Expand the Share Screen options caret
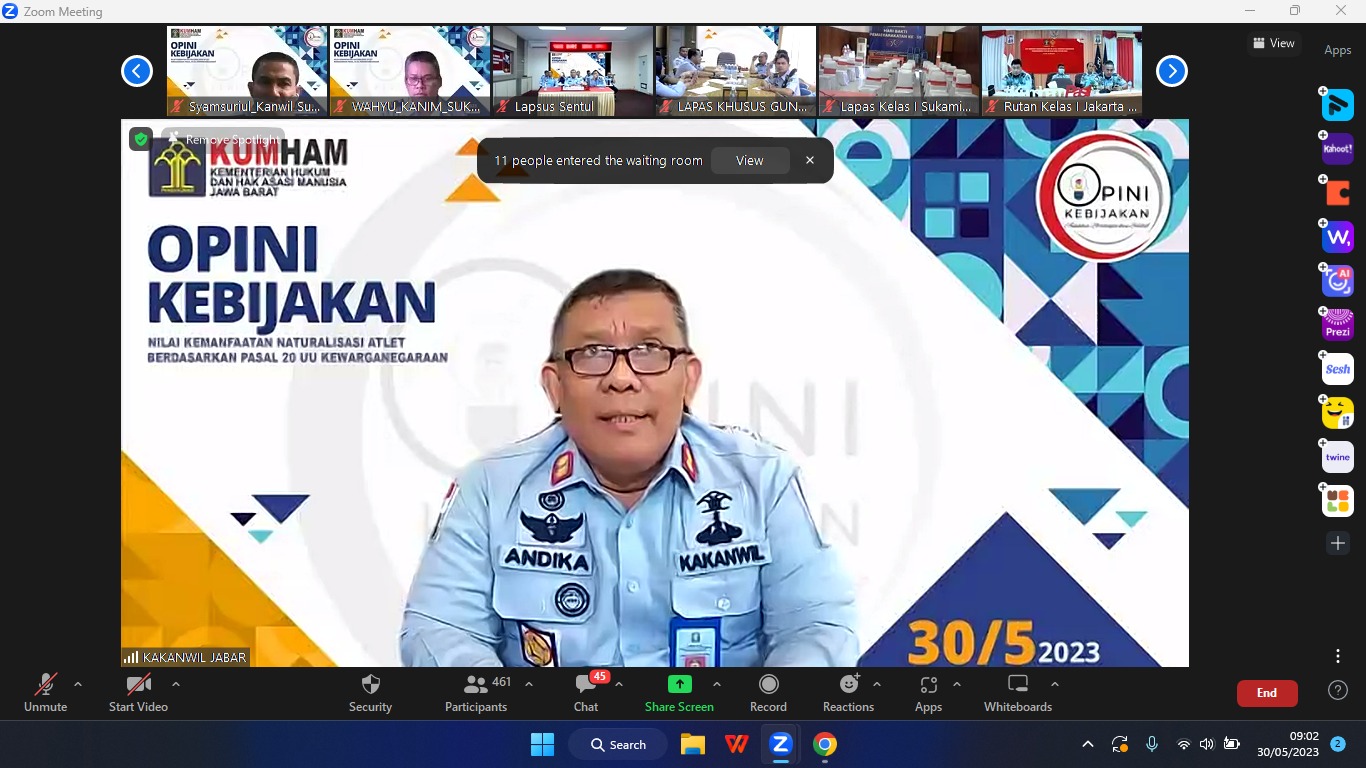Viewport: 1366px width, 768px height. [717, 685]
